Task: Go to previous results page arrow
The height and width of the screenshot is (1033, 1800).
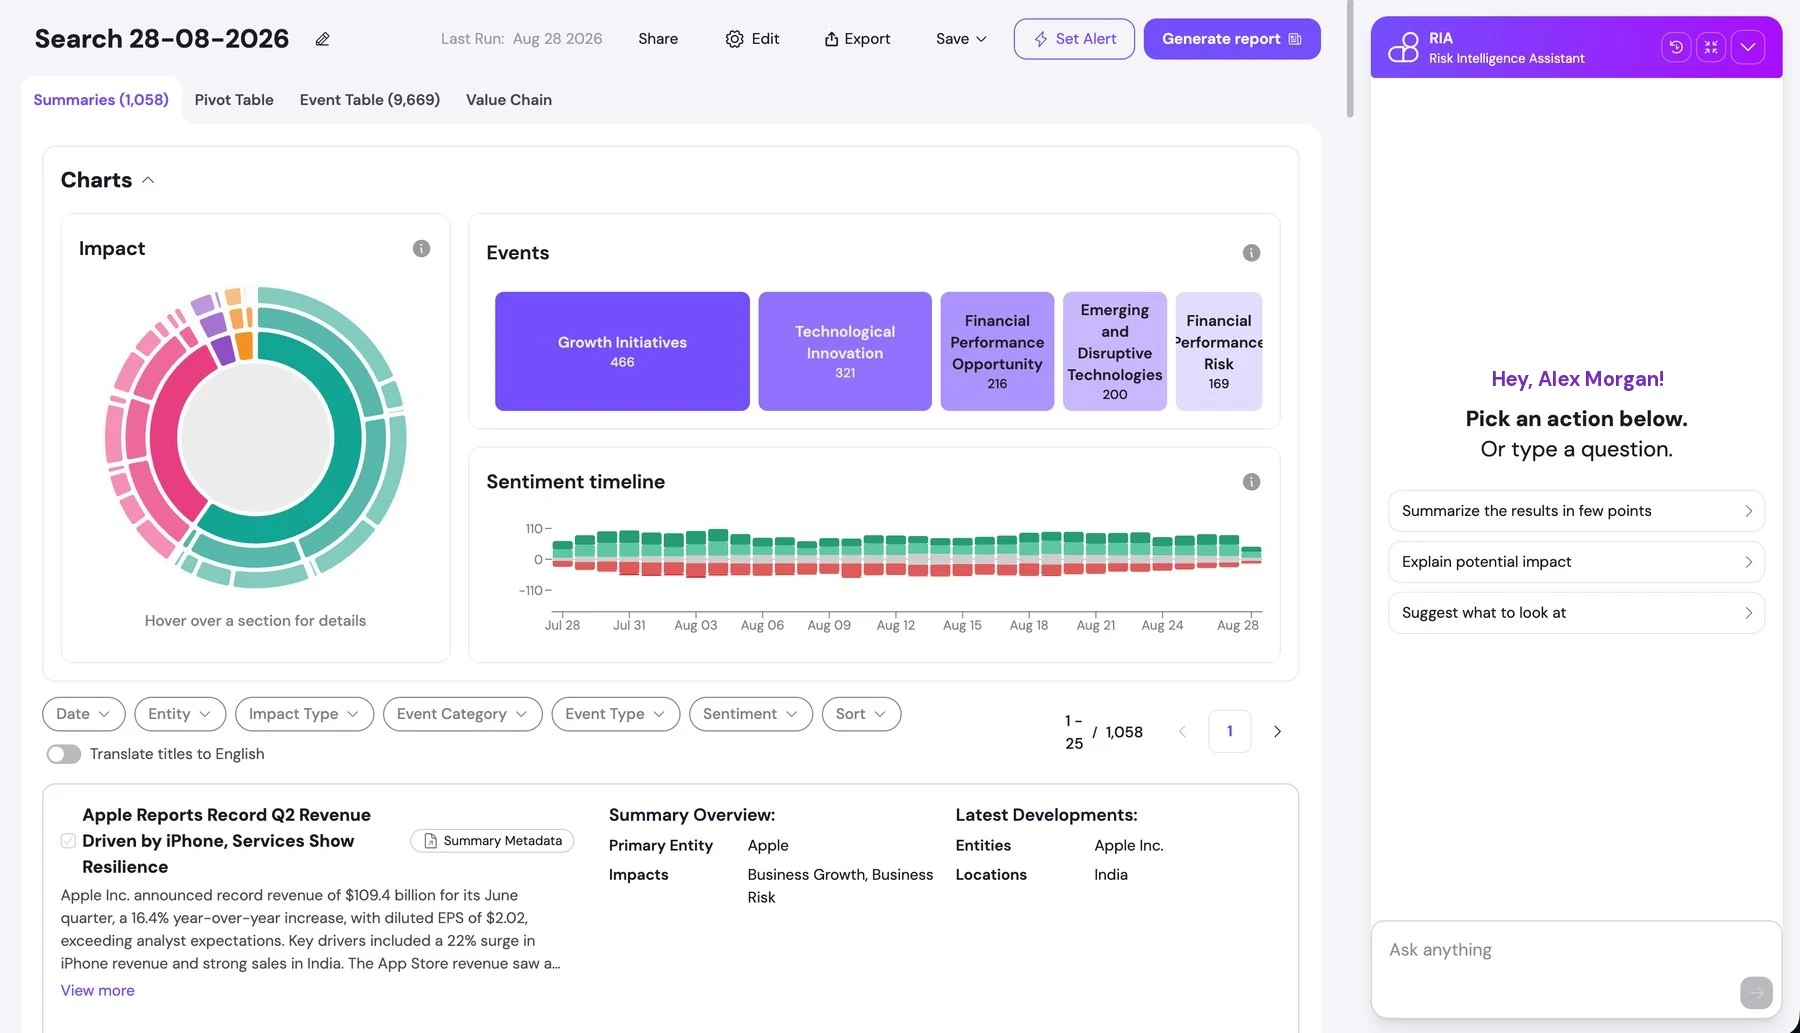Action: [1182, 732]
